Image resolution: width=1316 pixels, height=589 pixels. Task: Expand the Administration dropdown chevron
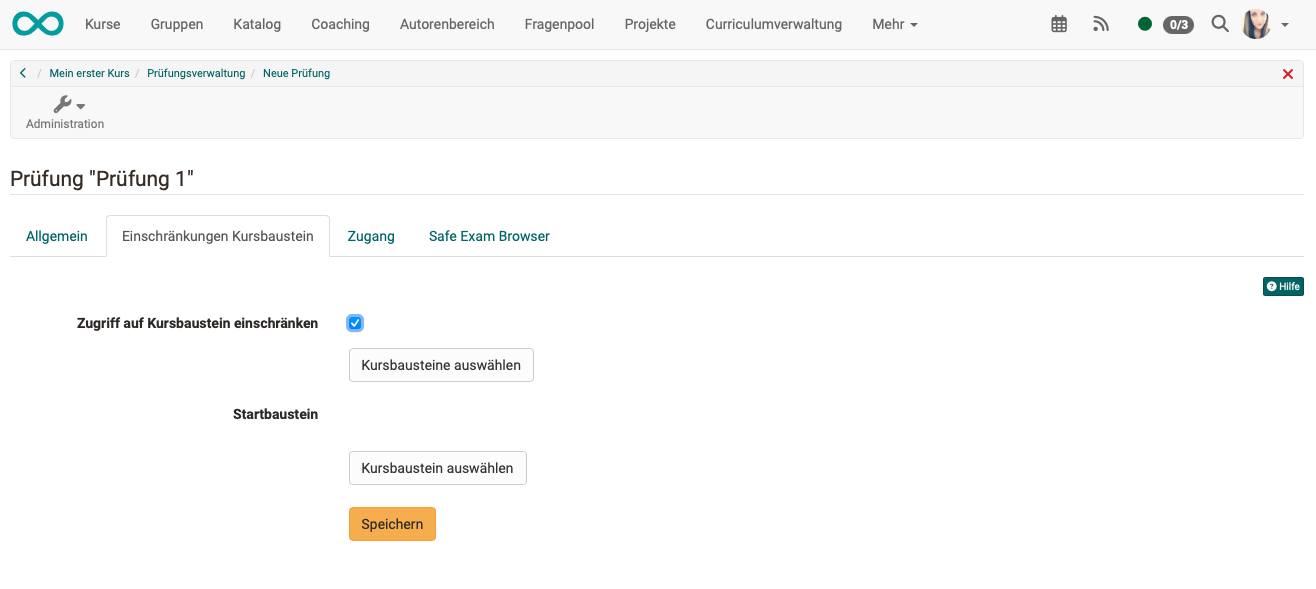coord(81,104)
